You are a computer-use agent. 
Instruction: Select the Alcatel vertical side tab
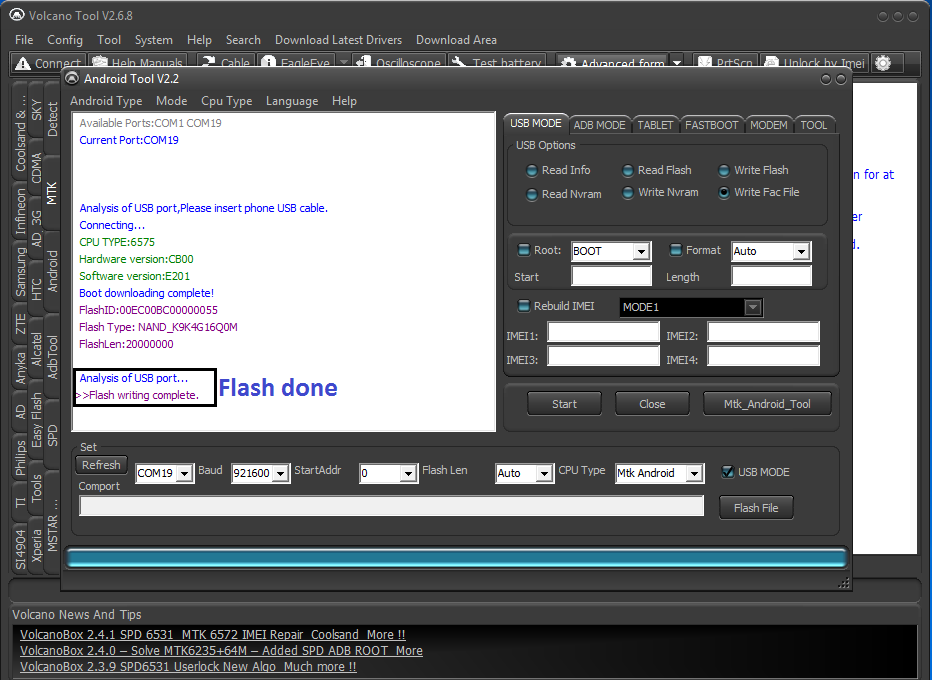[36, 350]
